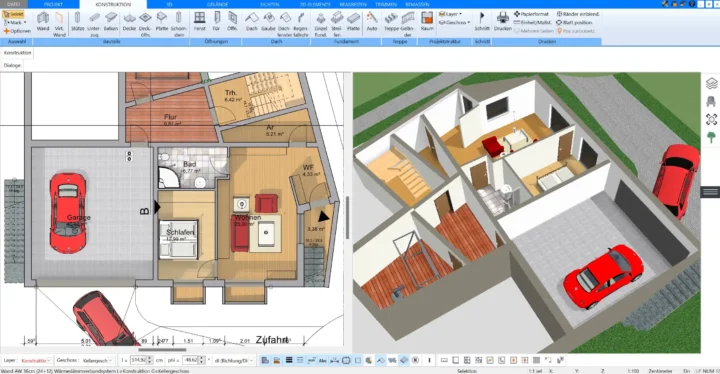Open the tools wrench icon in title bar

(664, 4)
